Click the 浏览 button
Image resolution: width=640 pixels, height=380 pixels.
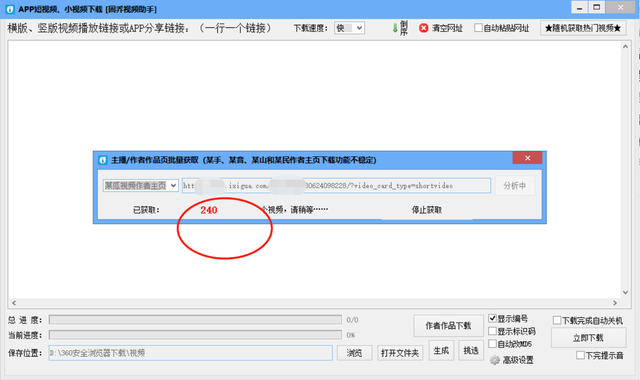[354, 353]
